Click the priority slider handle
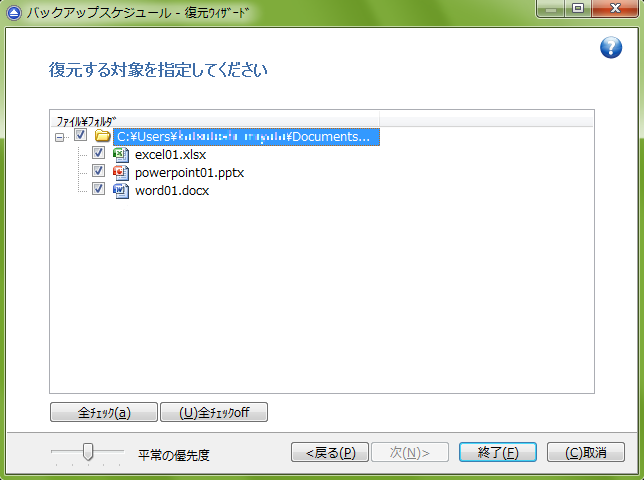Image resolution: width=644 pixels, height=480 pixels. coord(88,452)
